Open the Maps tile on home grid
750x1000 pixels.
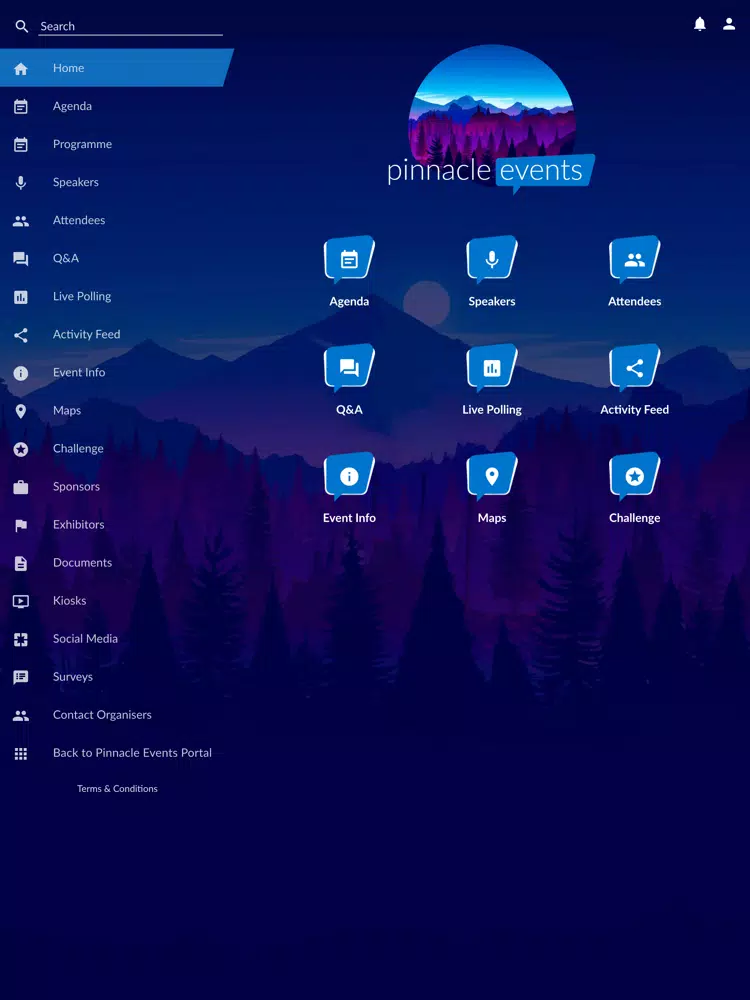click(x=492, y=489)
